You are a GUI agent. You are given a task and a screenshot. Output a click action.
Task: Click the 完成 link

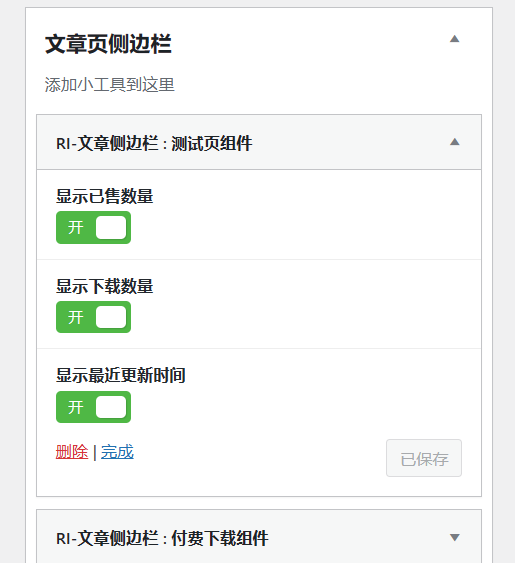coord(117,452)
